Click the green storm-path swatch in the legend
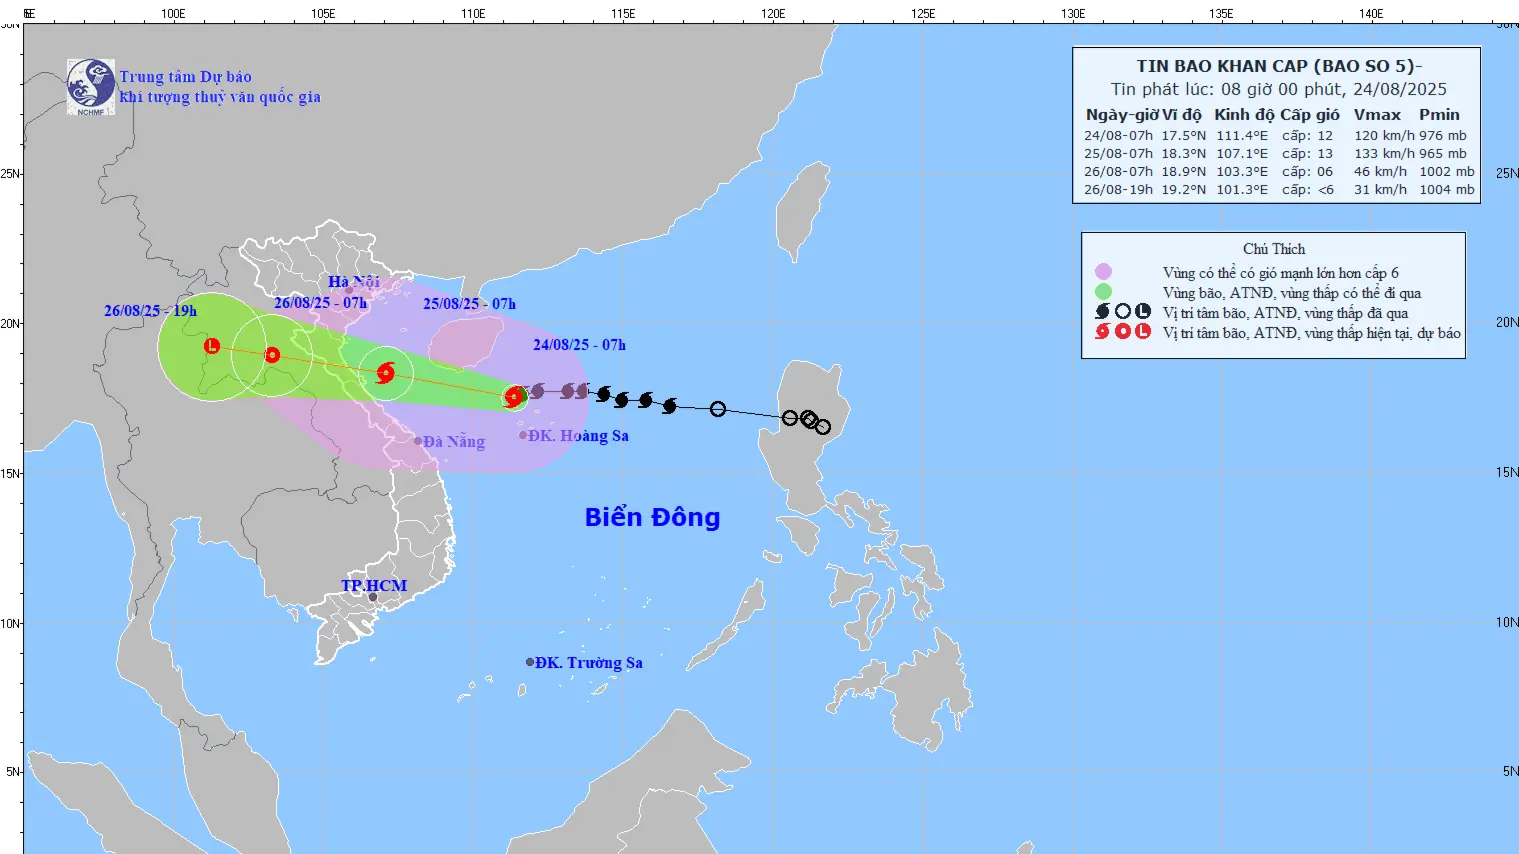Image resolution: width=1519 pixels, height=854 pixels. pyautogui.click(x=1103, y=292)
